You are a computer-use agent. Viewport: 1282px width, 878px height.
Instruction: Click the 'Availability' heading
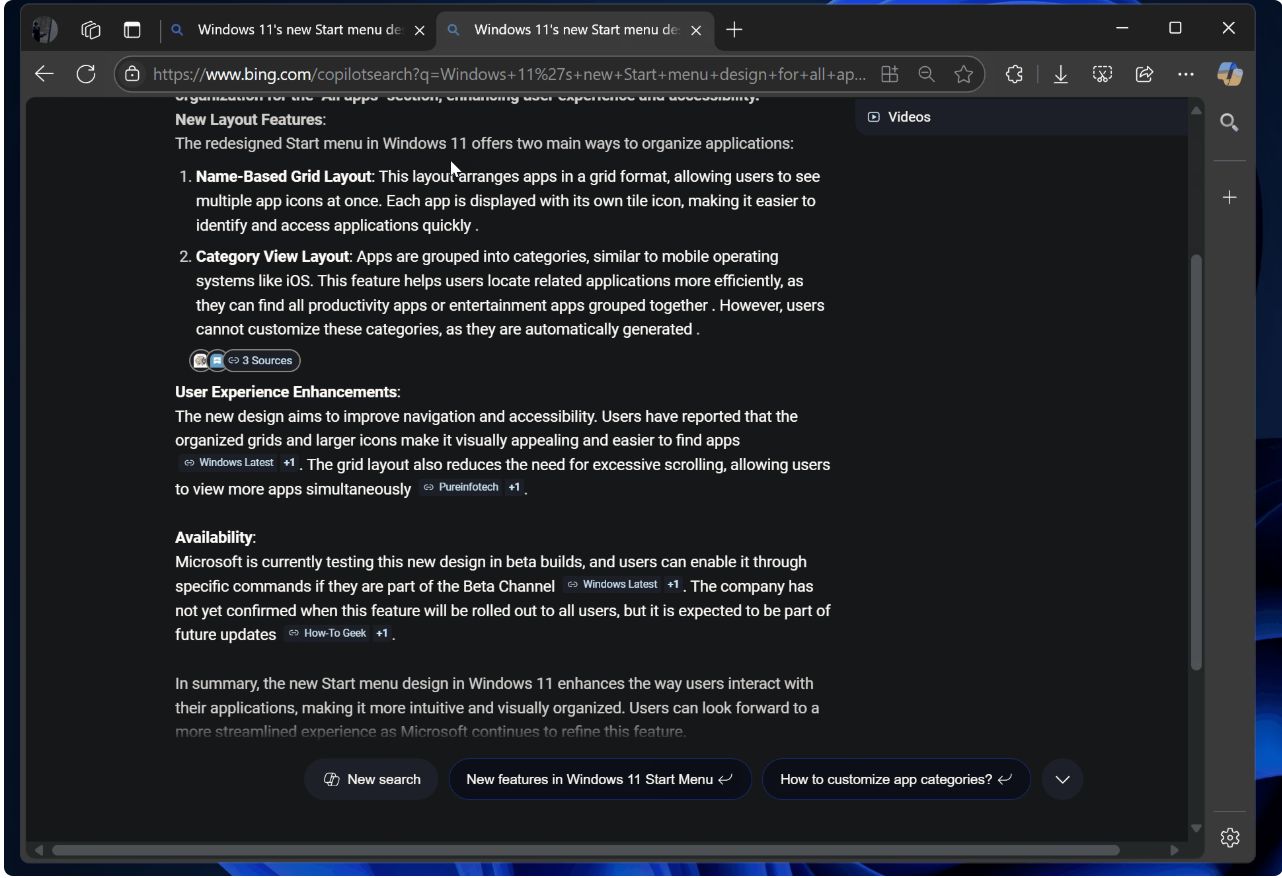[214, 538]
